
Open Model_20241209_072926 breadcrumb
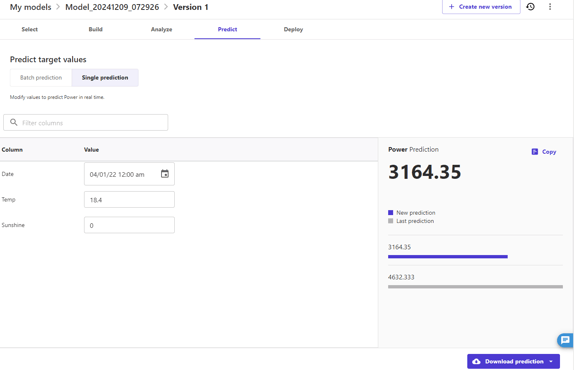(x=112, y=7)
